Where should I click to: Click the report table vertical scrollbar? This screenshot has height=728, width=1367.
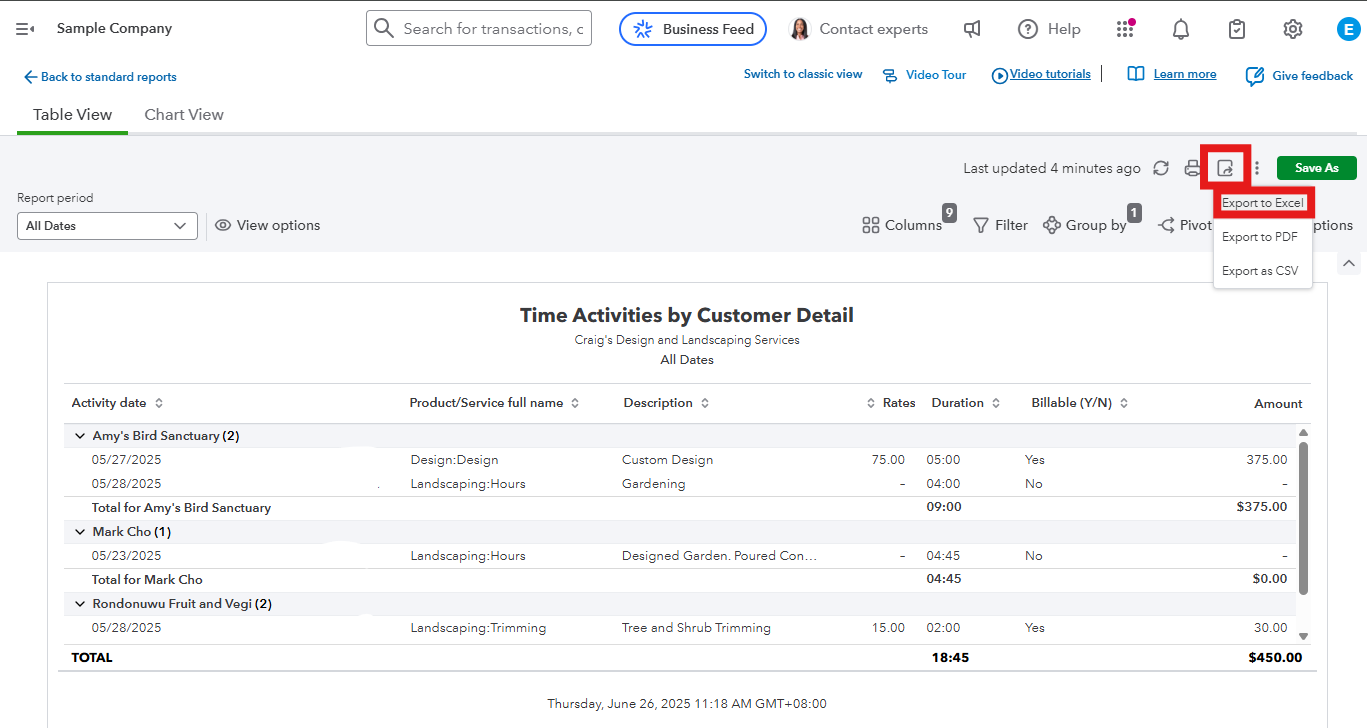pyautogui.click(x=1303, y=520)
